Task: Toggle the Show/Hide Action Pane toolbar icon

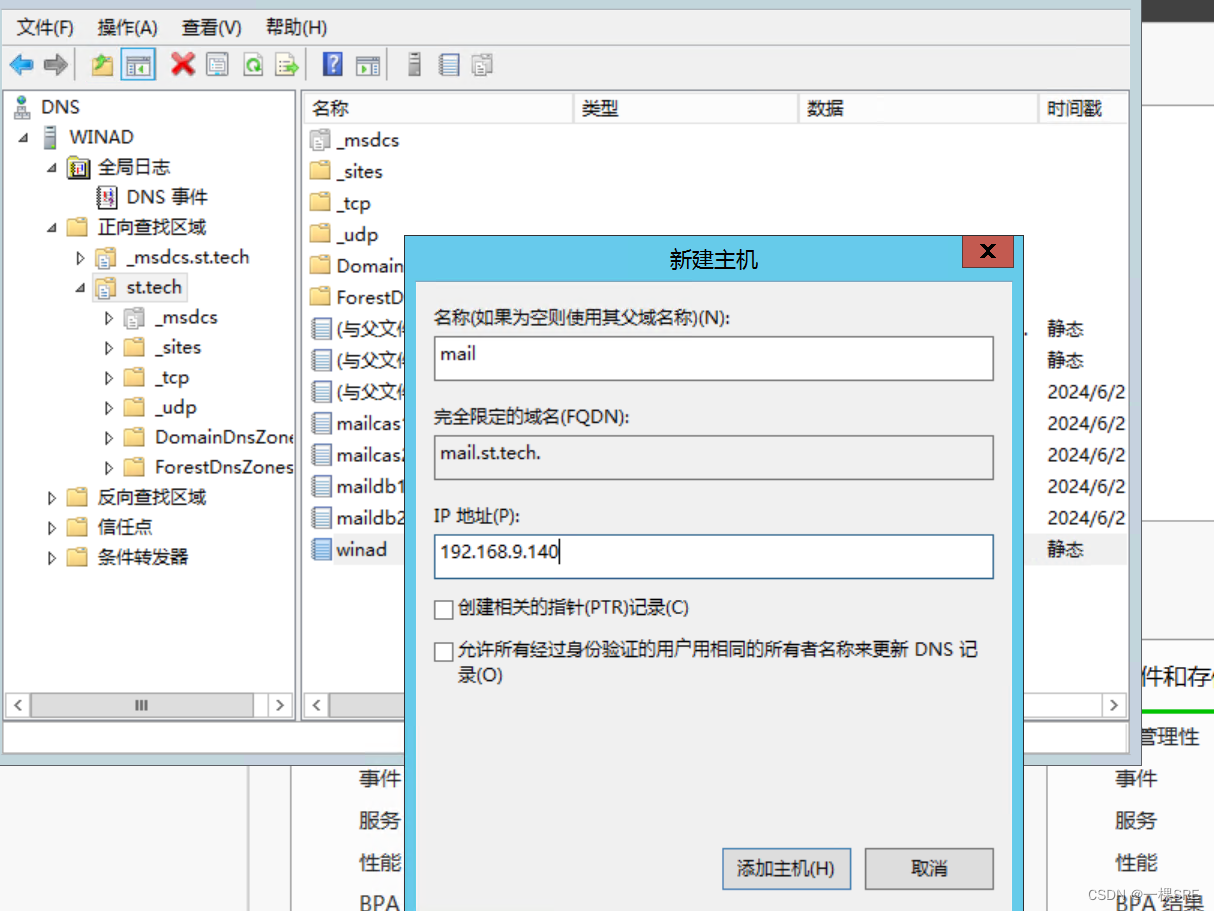Action: [368, 65]
